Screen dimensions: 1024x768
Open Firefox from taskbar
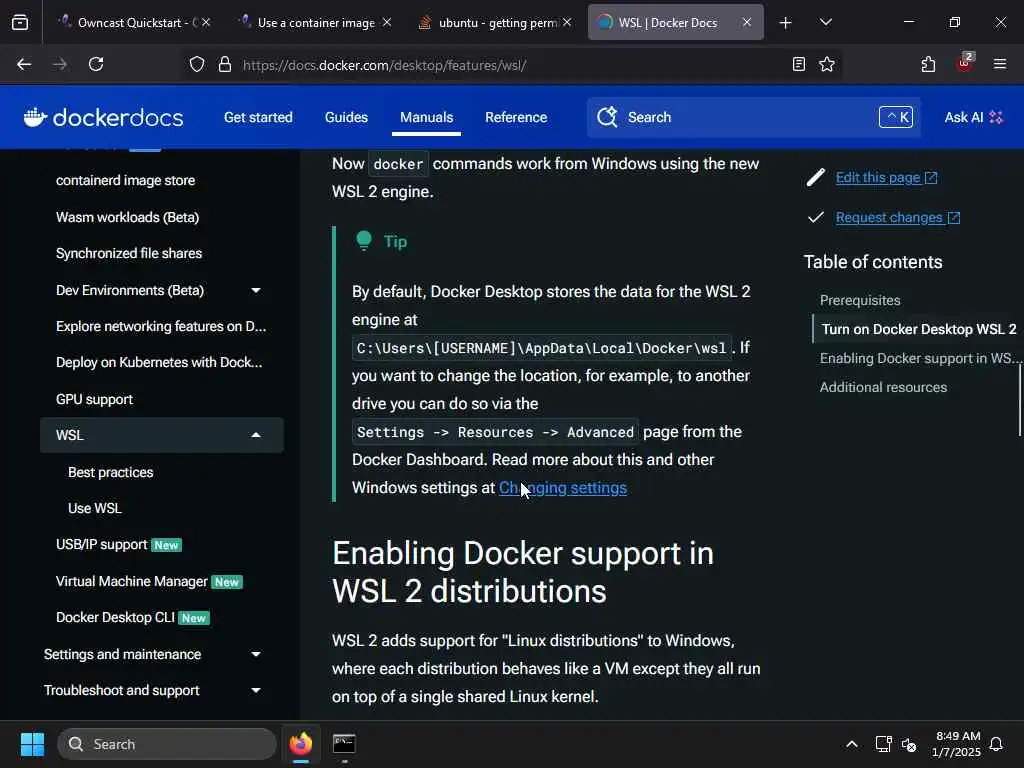(x=301, y=744)
